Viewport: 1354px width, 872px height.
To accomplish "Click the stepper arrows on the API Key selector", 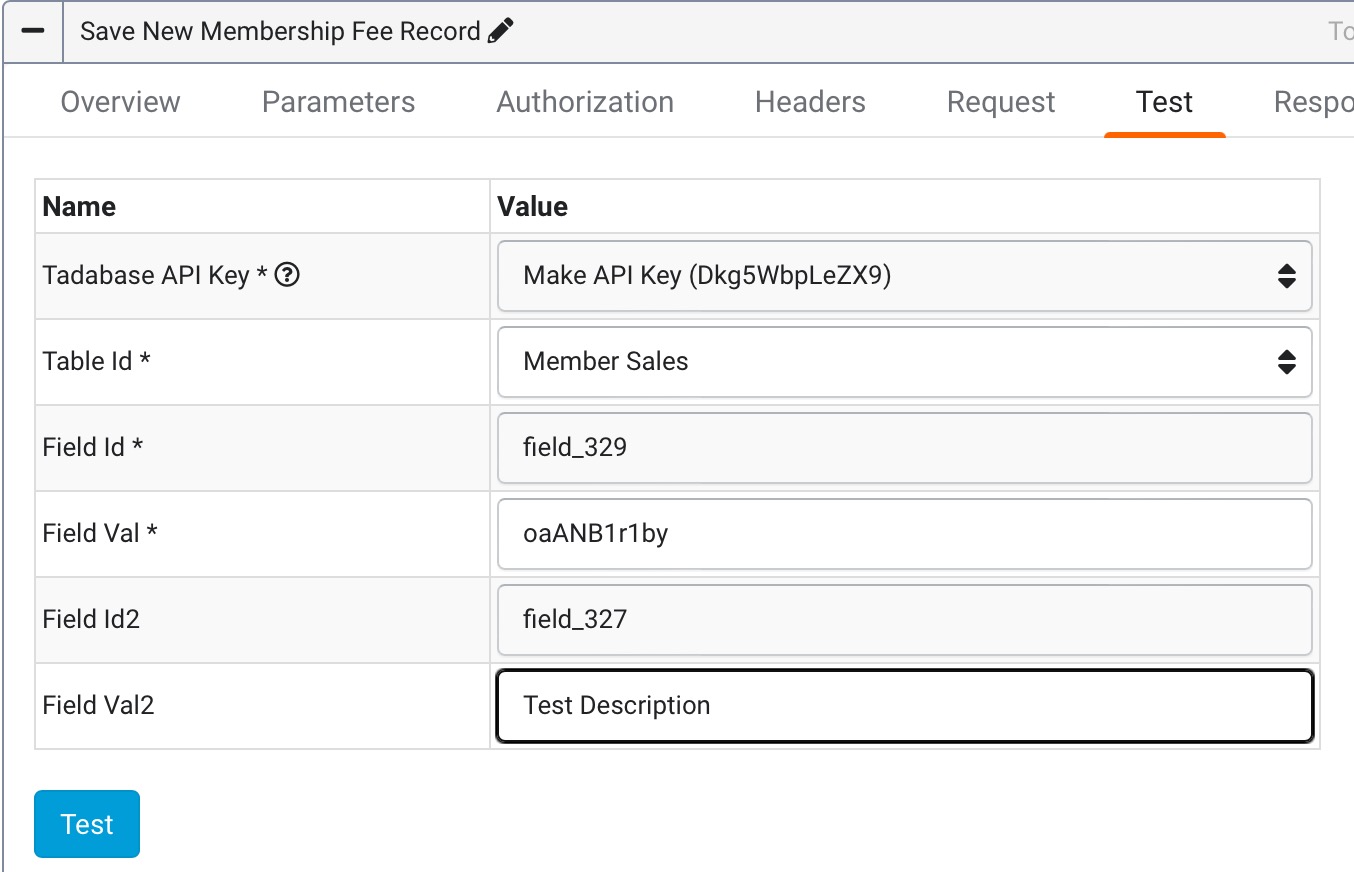I will pos(1289,276).
